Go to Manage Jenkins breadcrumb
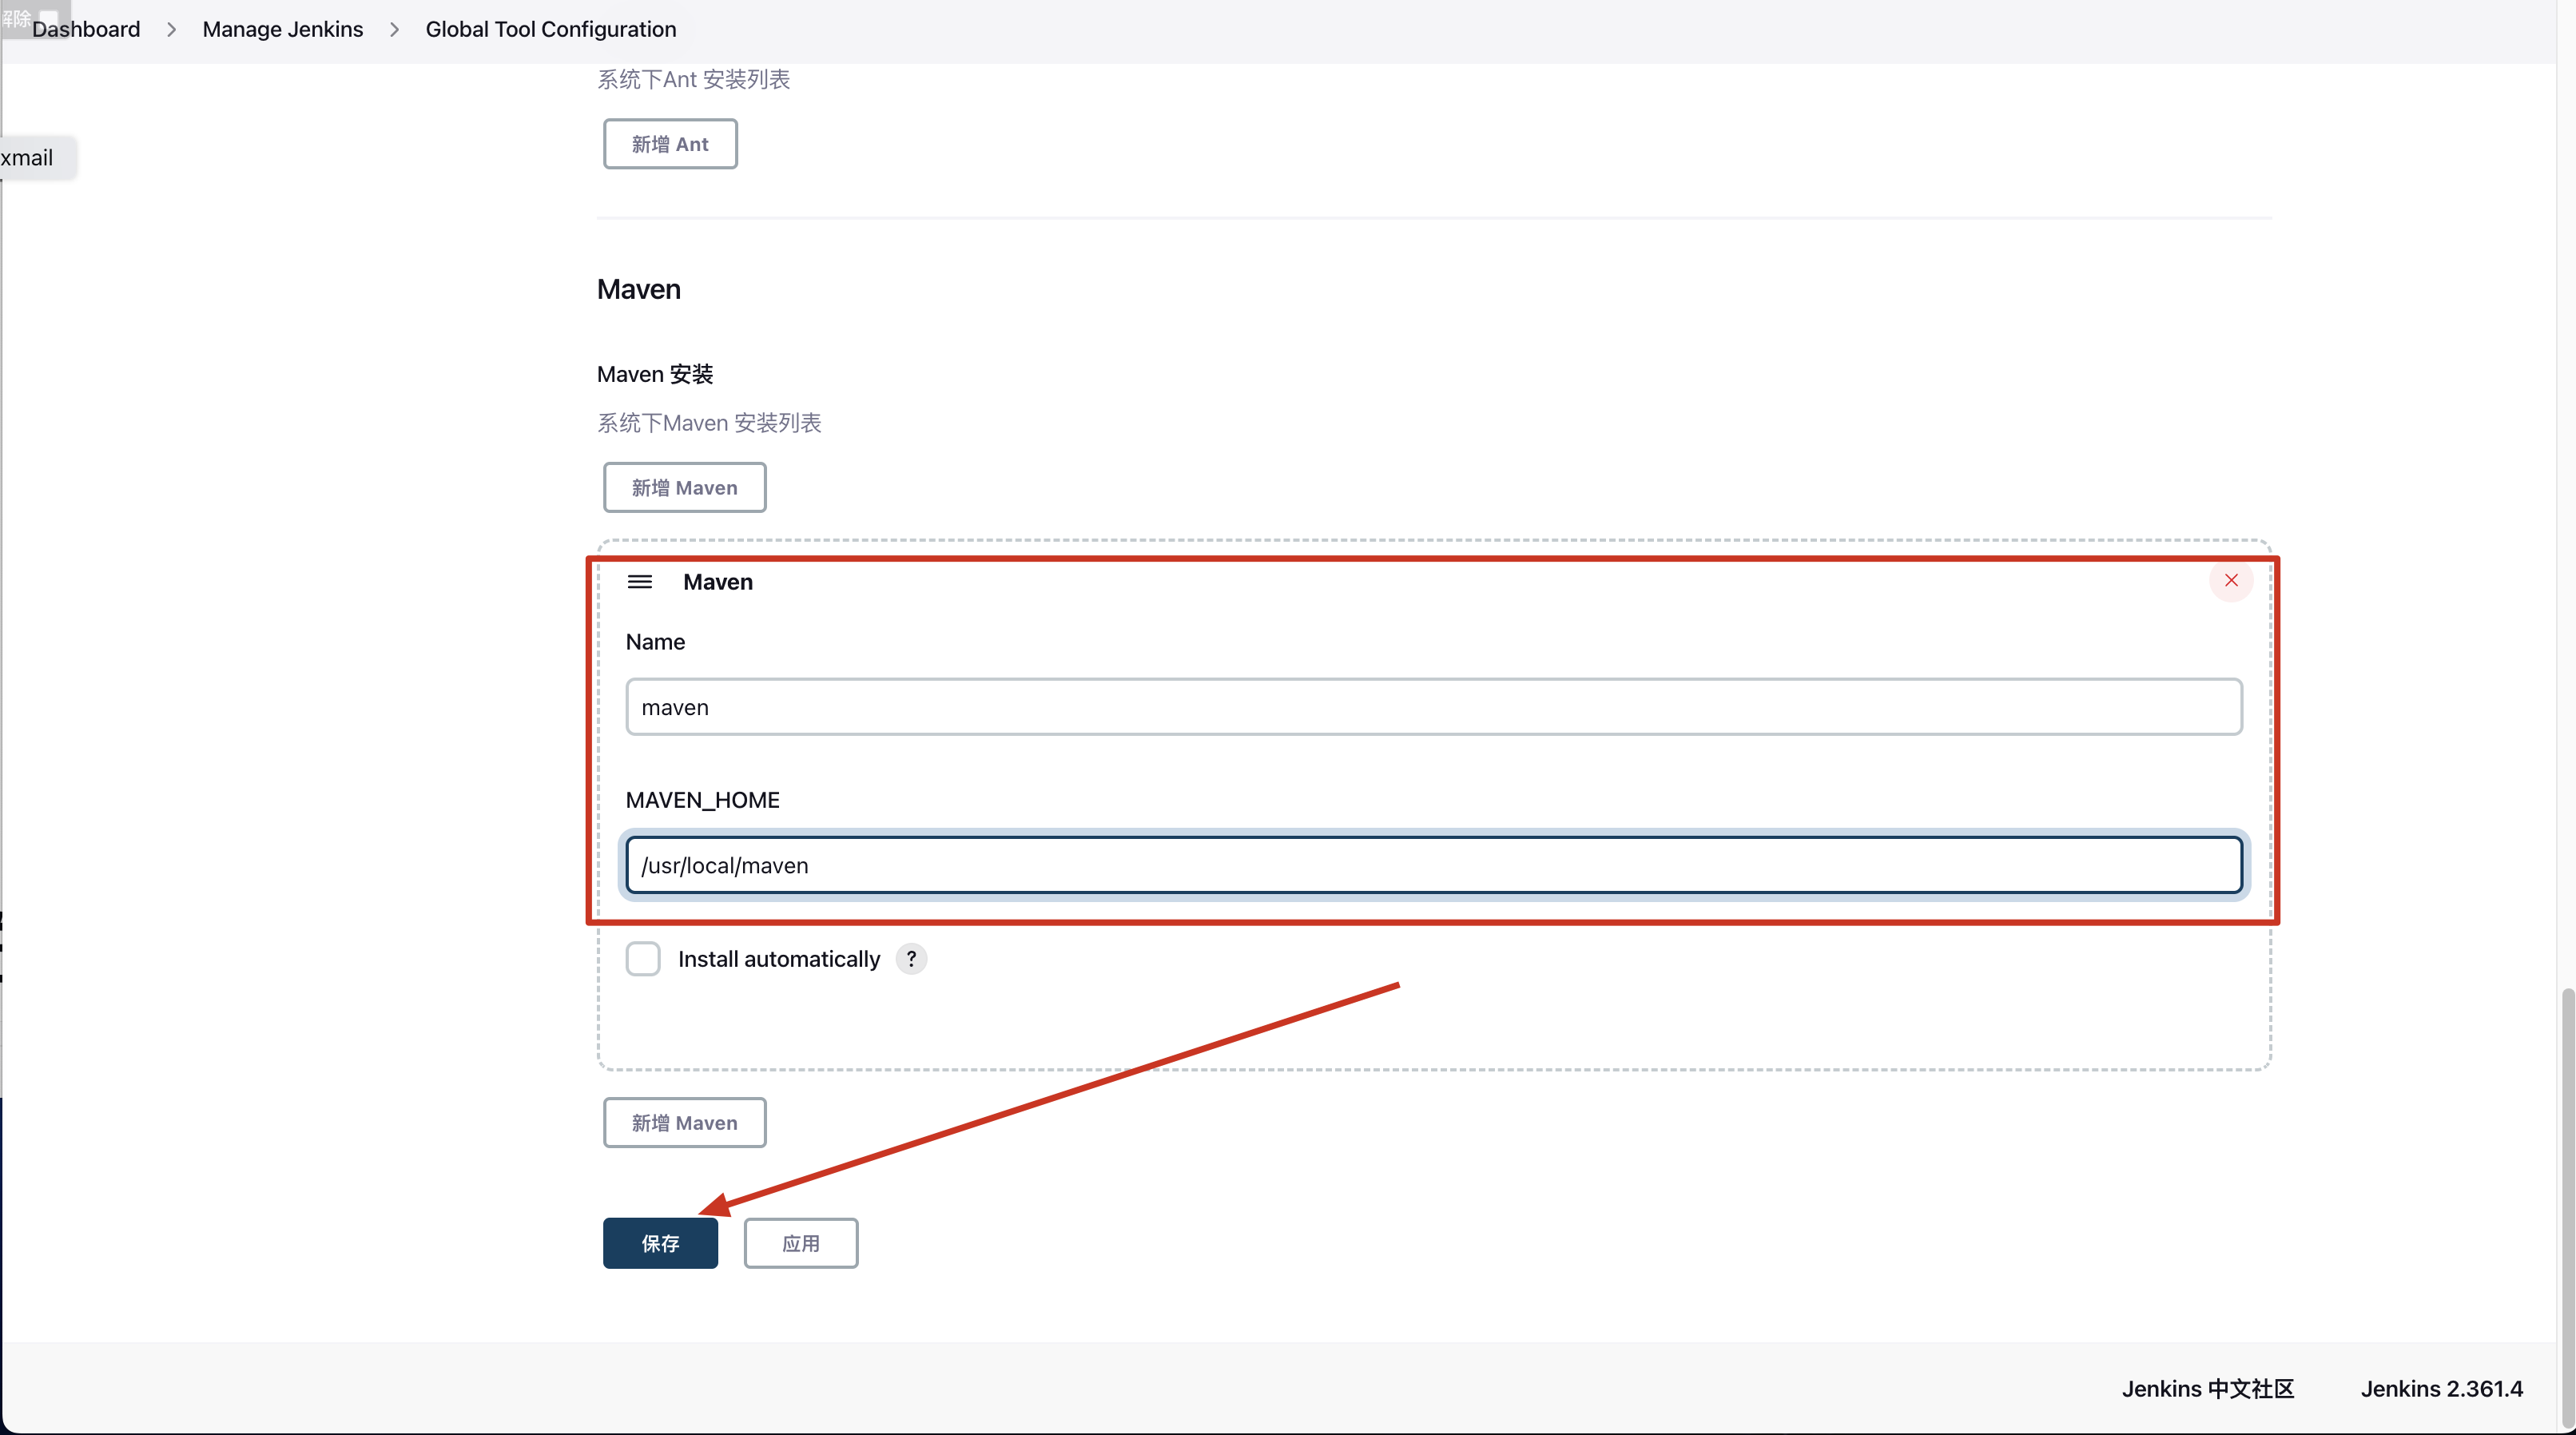 click(283, 29)
